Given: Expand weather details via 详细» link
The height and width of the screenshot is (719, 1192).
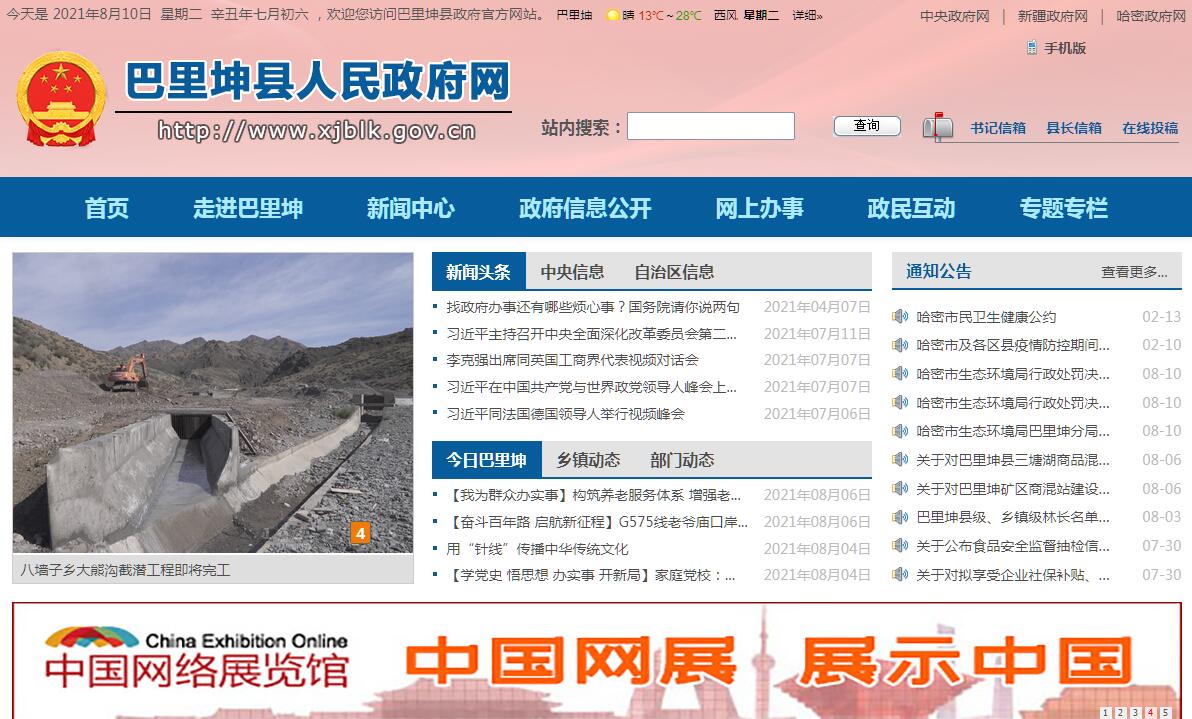Looking at the screenshot, I should pos(807,16).
